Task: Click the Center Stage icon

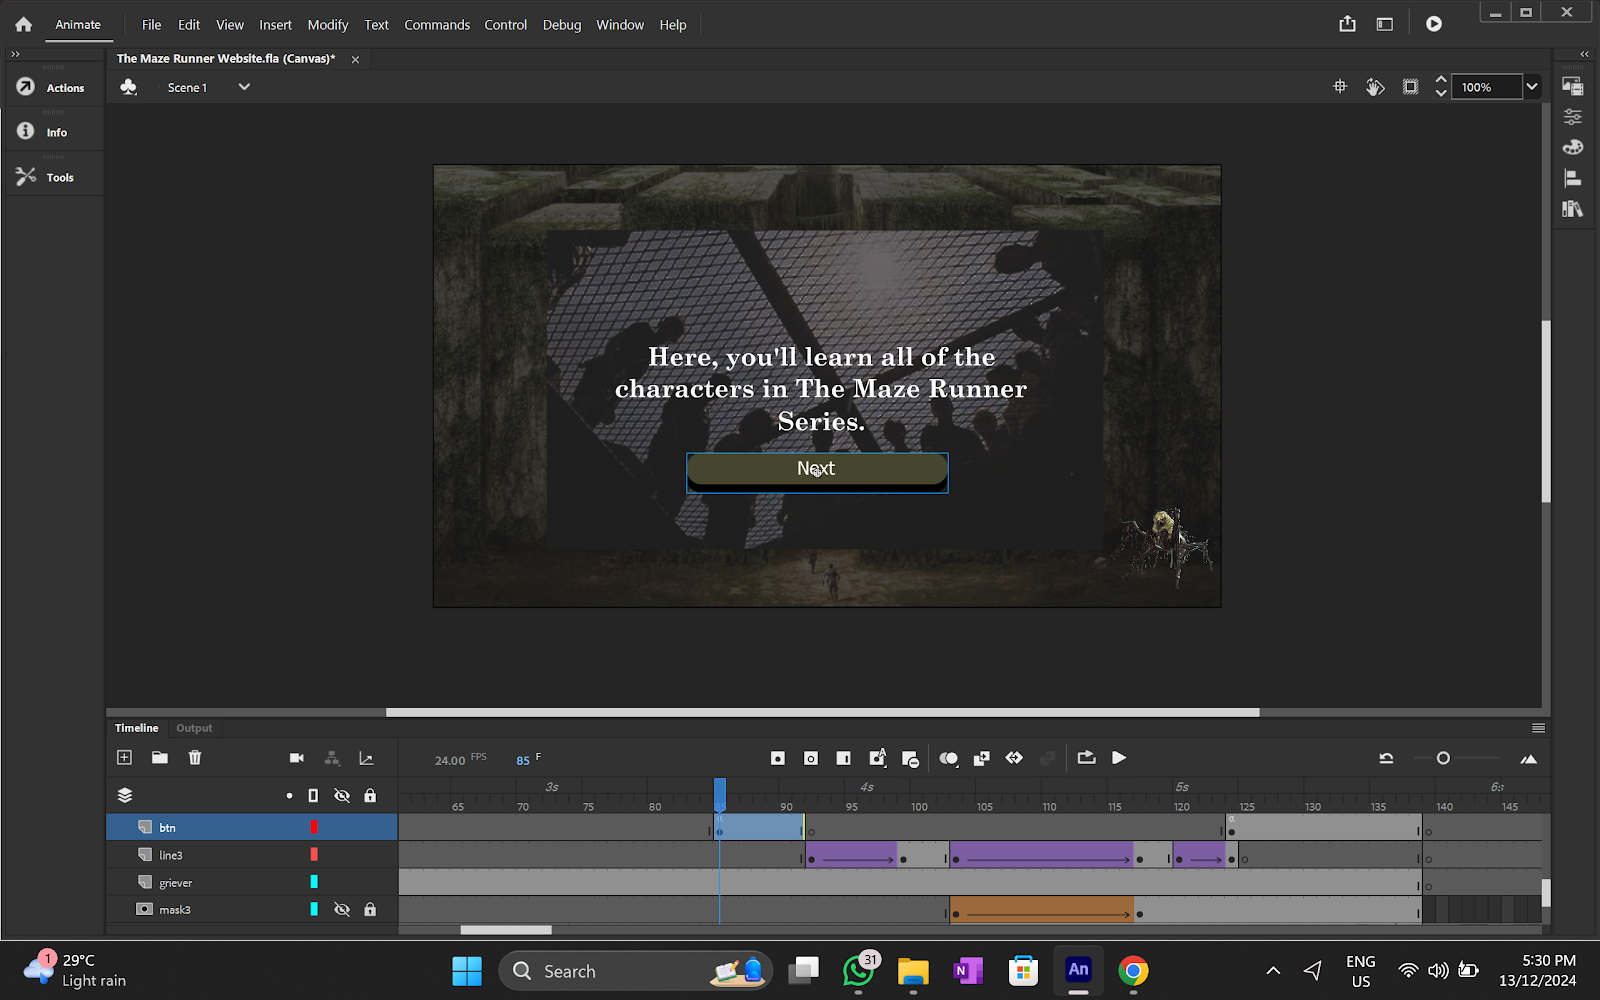Action: pos(1340,87)
